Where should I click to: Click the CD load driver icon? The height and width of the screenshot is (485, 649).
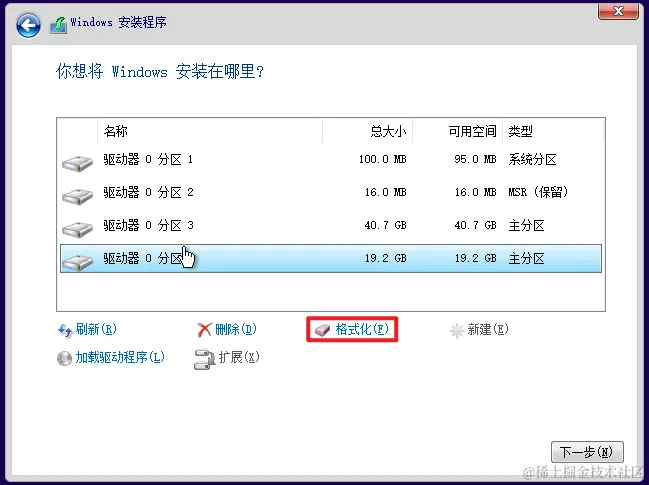click(64, 358)
